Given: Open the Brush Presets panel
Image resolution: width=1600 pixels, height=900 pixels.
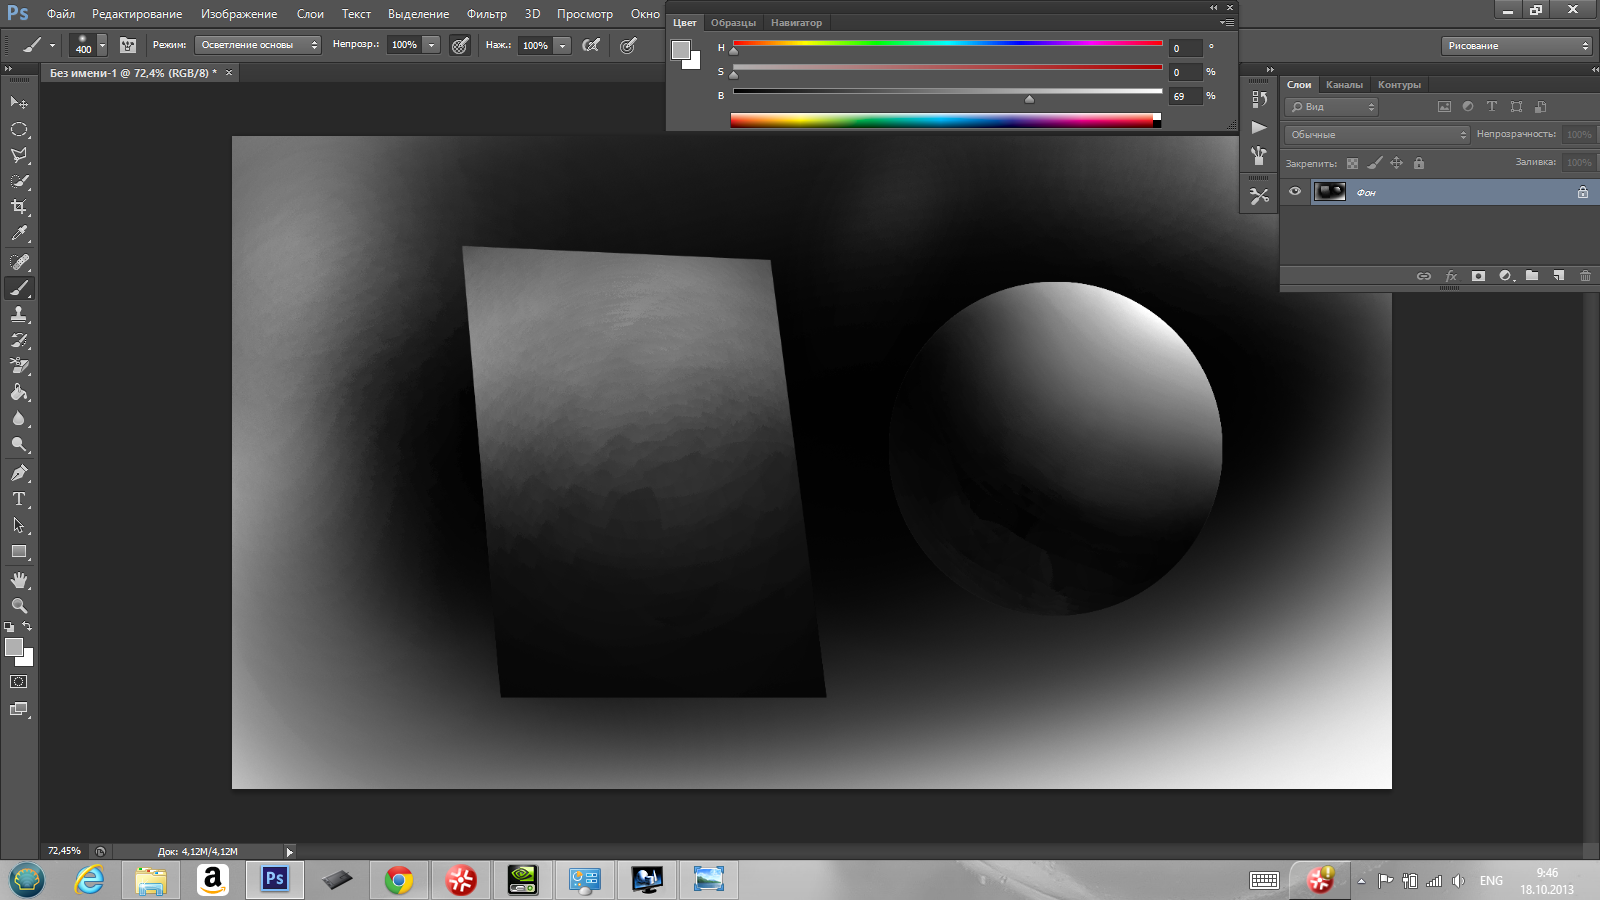Looking at the screenshot, I should (x=1259, y=155).
